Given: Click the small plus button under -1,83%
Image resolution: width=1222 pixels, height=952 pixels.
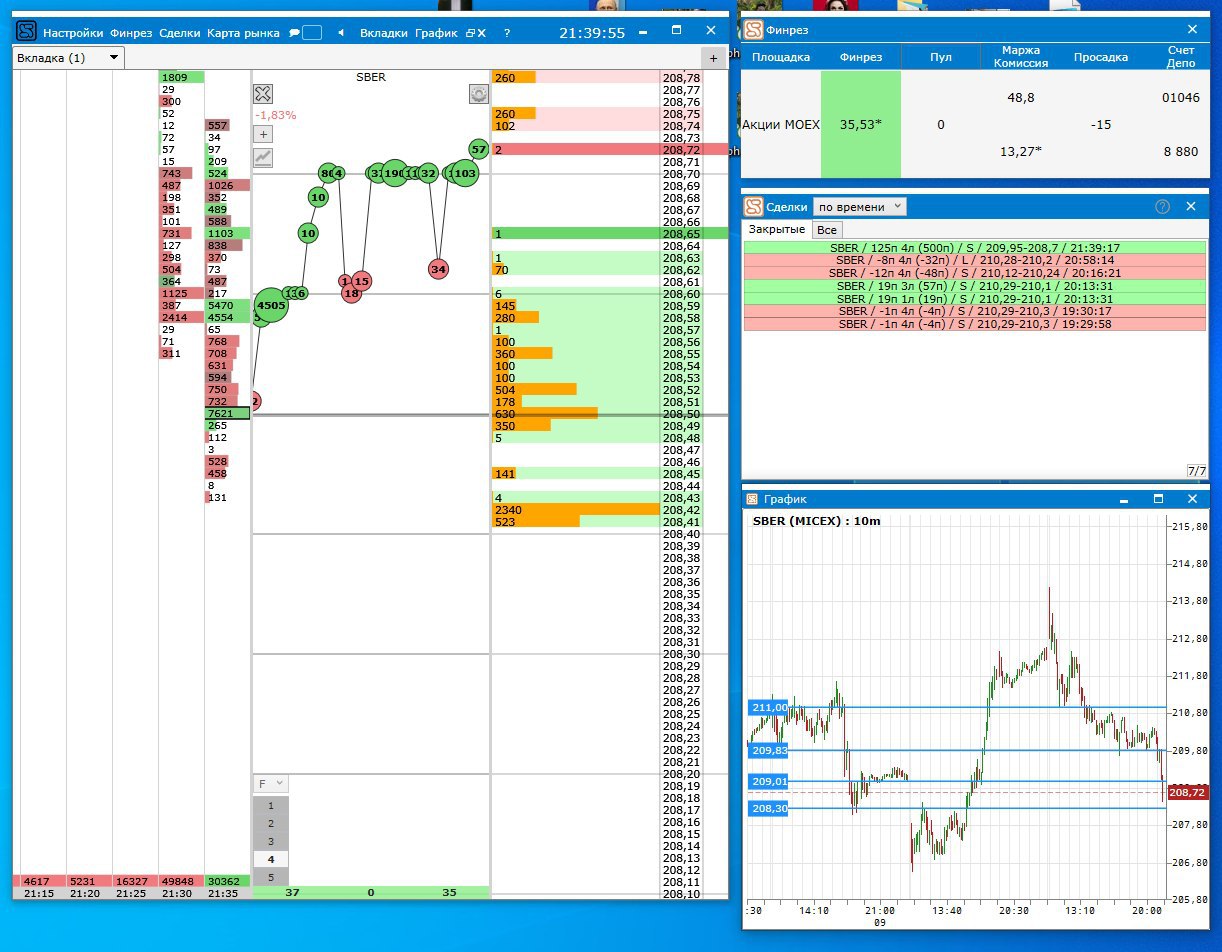Looking at the screenshot, I should (x=263, y=134).
